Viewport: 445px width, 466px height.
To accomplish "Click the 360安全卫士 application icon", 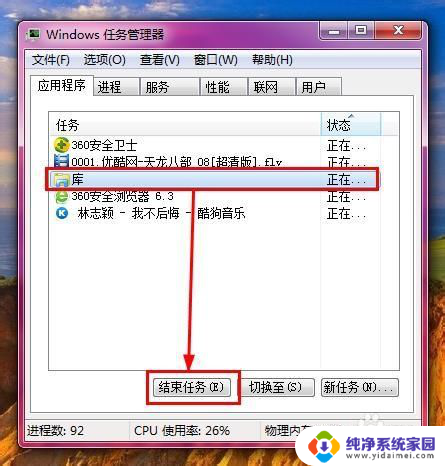I will [61, 145].
